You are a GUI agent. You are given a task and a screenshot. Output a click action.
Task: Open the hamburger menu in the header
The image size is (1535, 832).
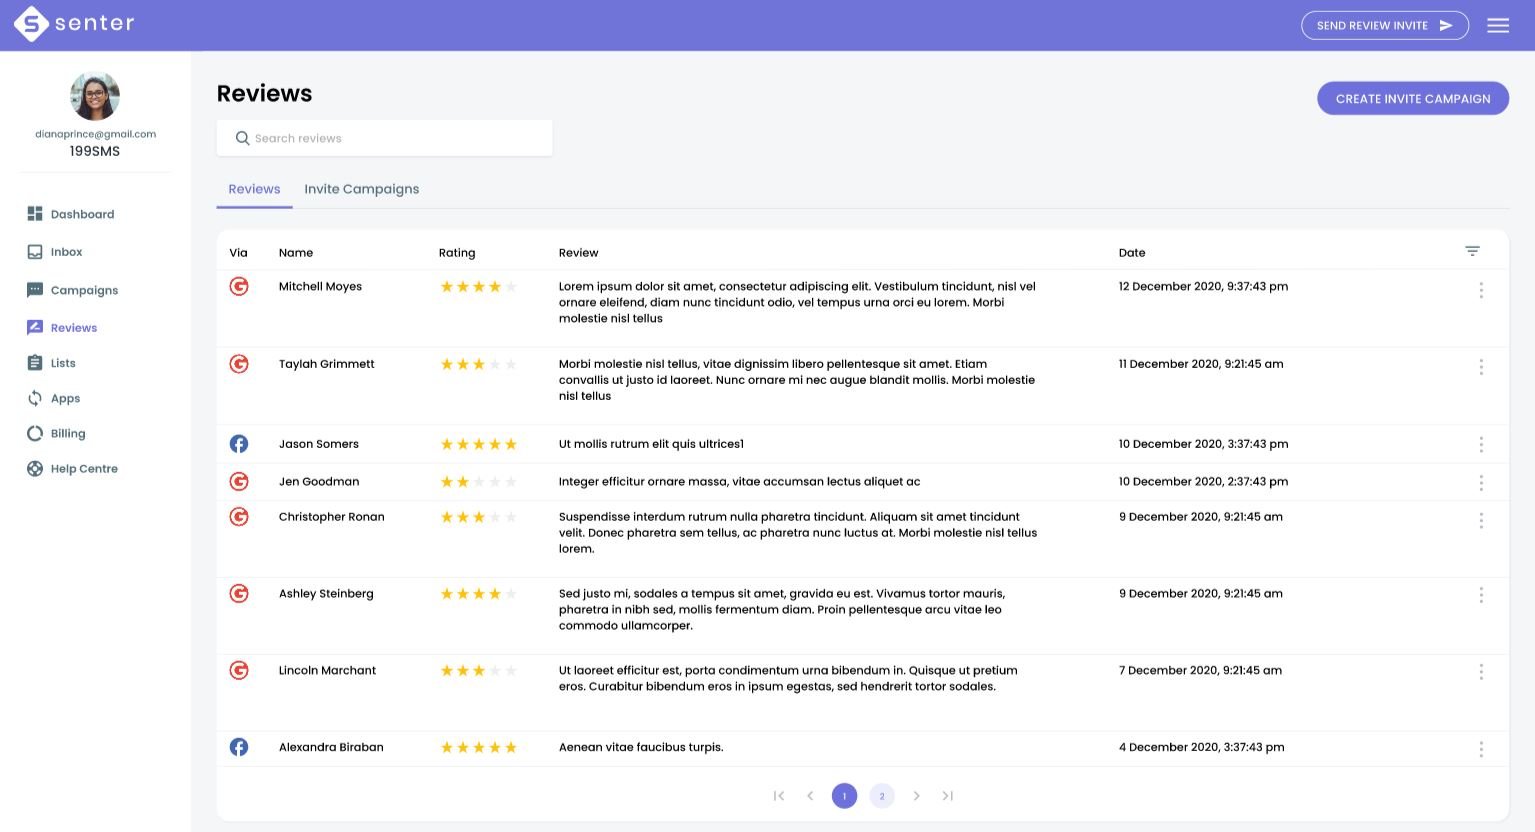(1497, 25)
